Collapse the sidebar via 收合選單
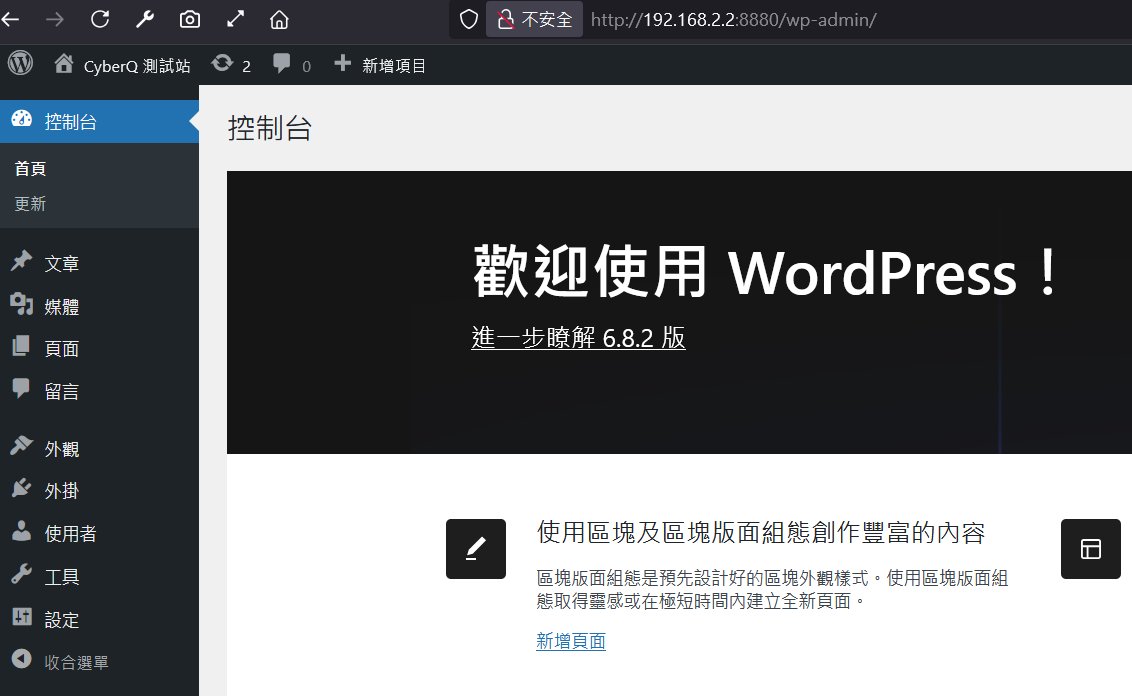Image resolution: width=1132 pixels, height=696 pixels. pyautogui.click(x=99, y=662)
